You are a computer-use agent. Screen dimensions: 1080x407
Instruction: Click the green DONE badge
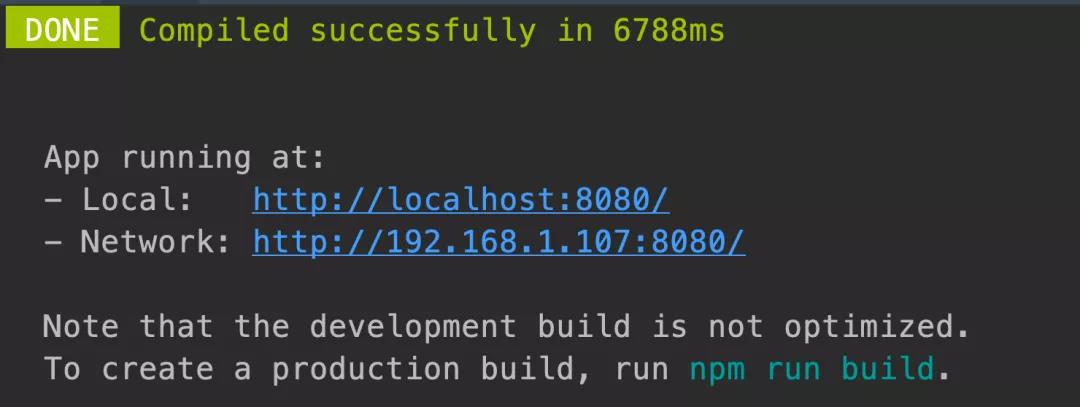[63, 30]
